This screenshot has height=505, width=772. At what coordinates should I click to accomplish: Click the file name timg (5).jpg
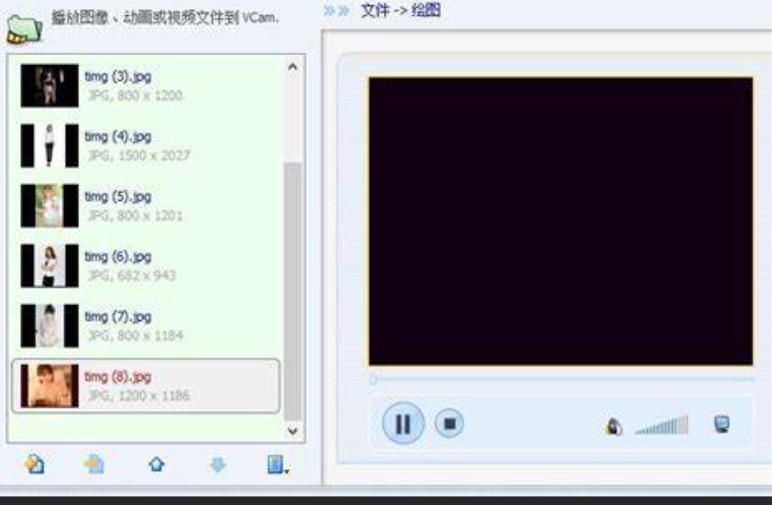click(118, 197)
